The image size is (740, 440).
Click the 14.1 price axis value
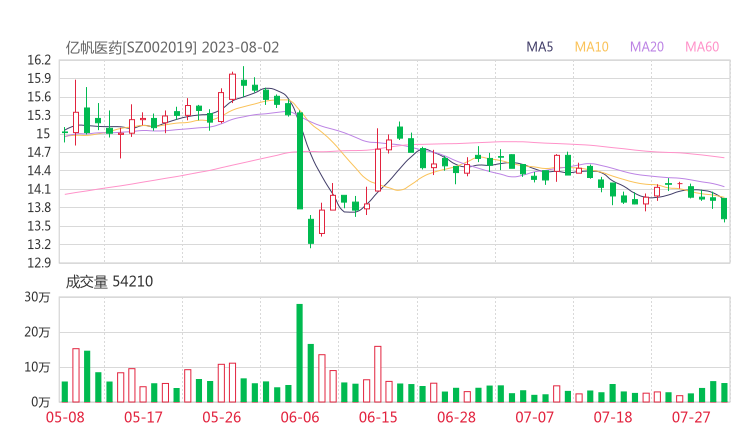coord(39,189)
